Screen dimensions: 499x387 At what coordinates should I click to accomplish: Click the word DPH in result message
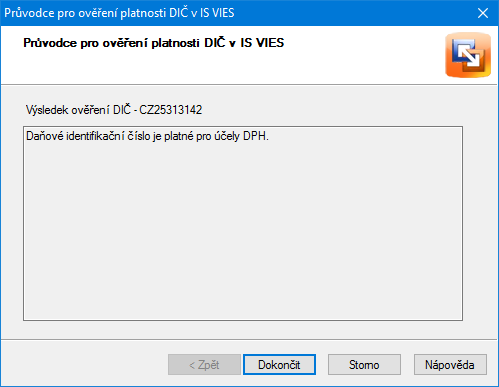256,136
